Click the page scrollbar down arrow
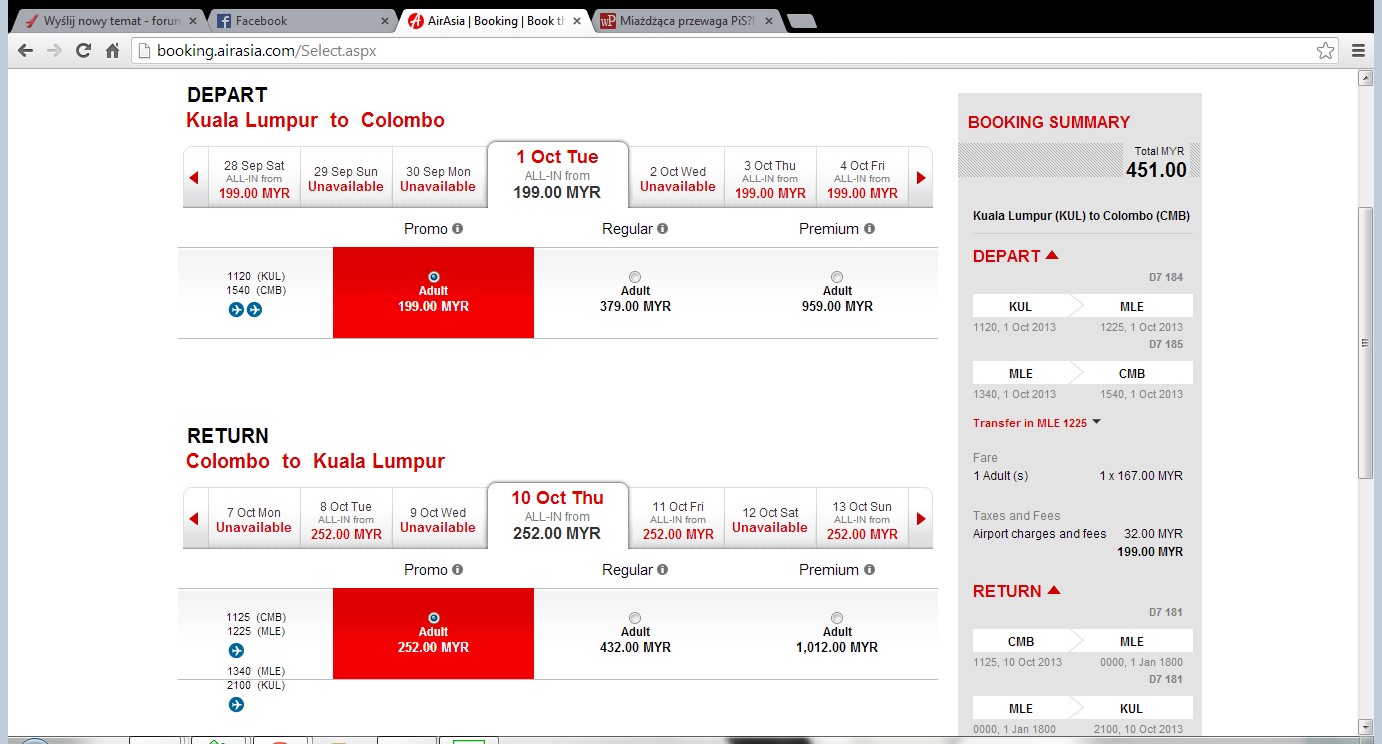Screen dimensions: 1382x744 1365,726
